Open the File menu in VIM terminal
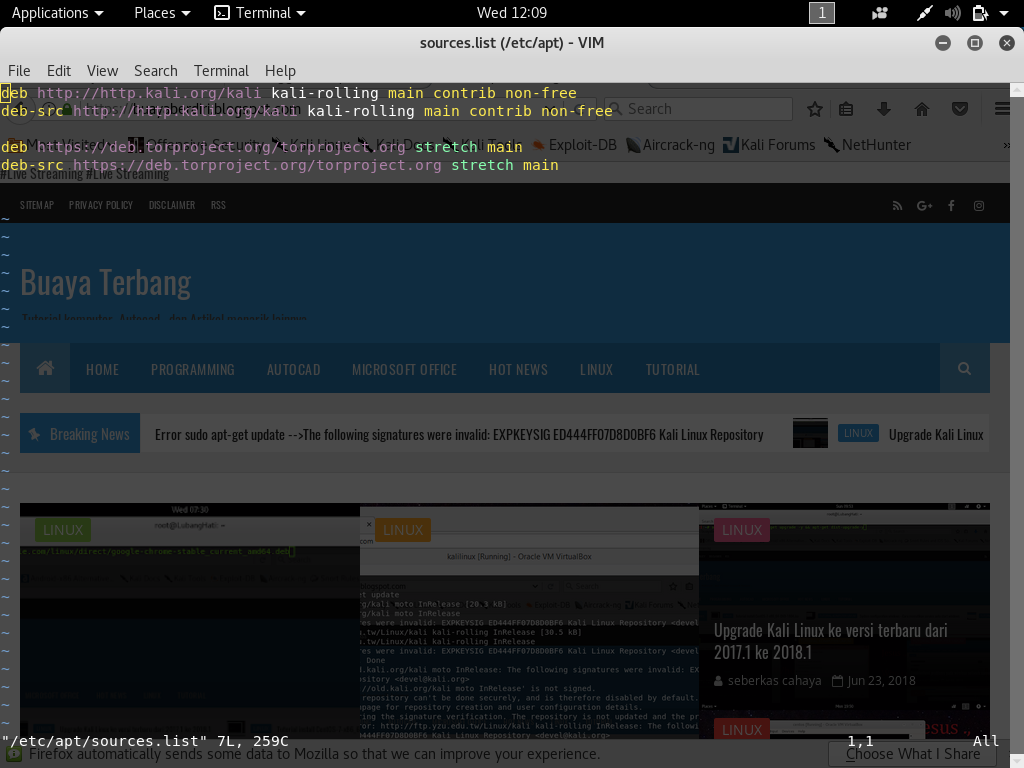 point(19,71)
